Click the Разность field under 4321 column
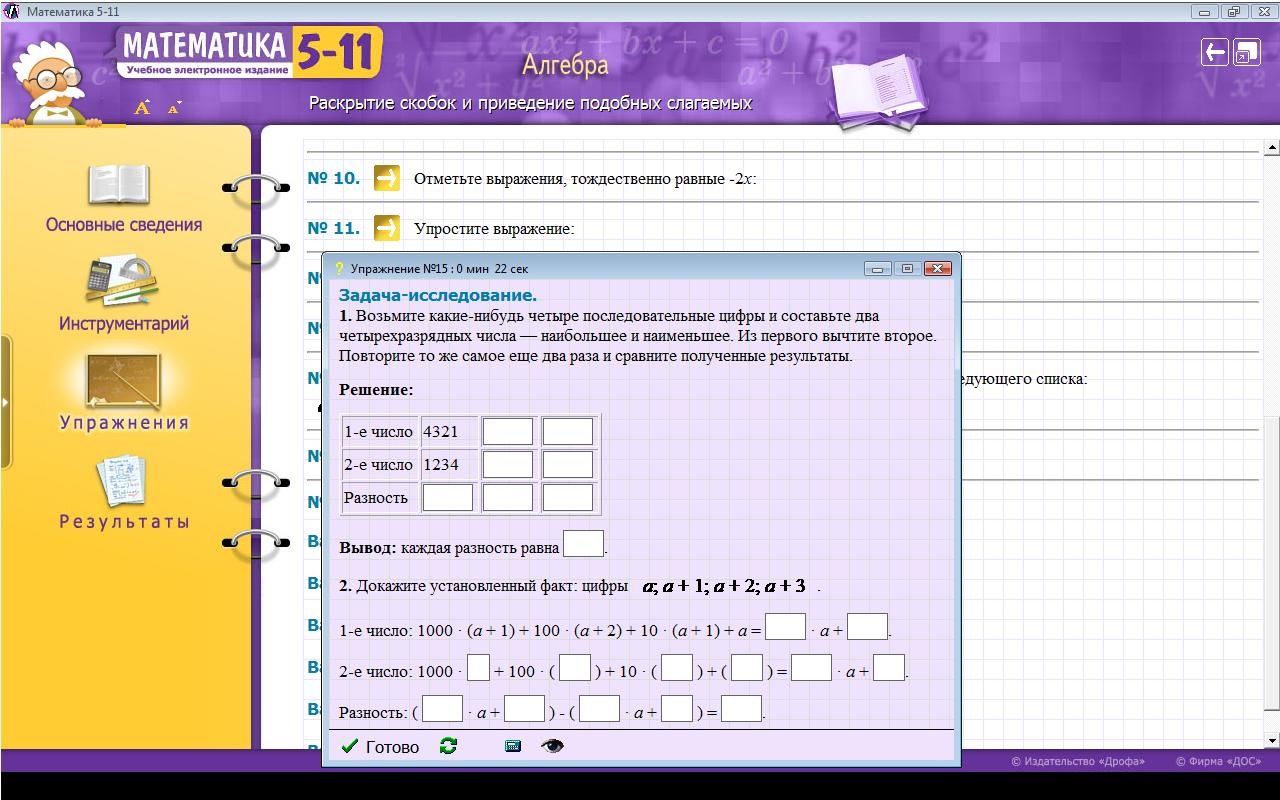 point(447,497)
